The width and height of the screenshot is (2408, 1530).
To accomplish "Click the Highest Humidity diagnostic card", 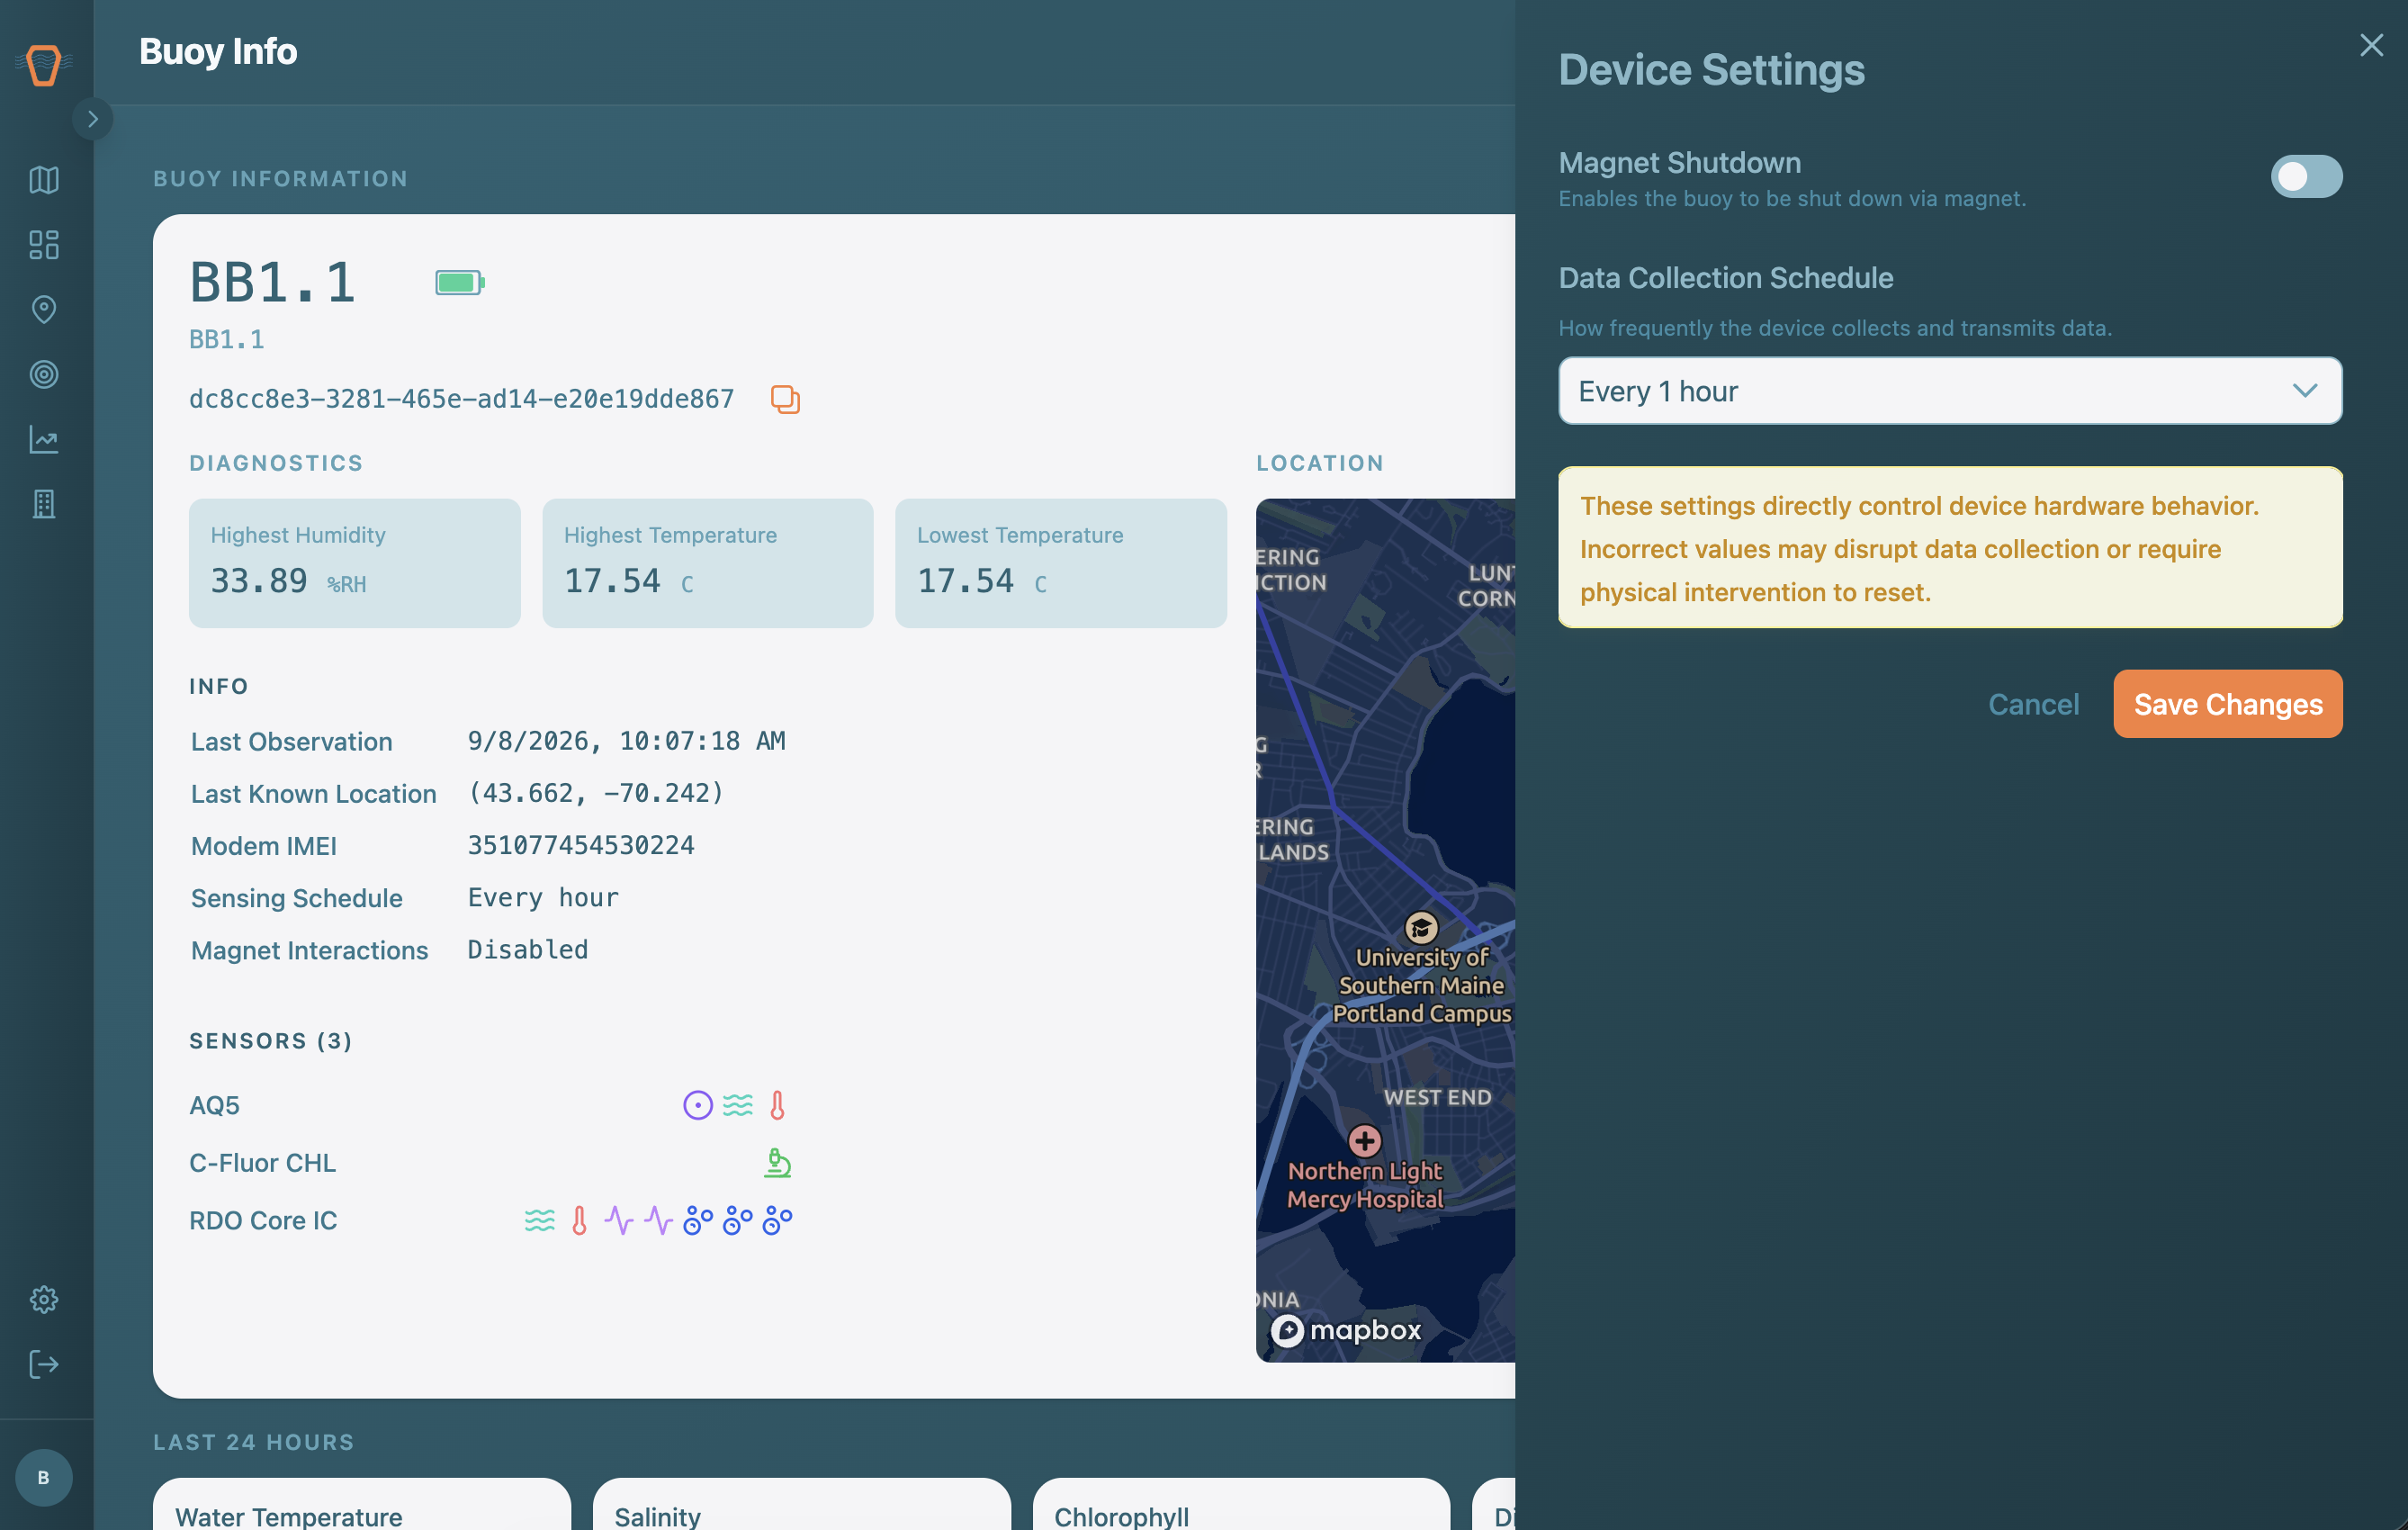I will [355, 563].
